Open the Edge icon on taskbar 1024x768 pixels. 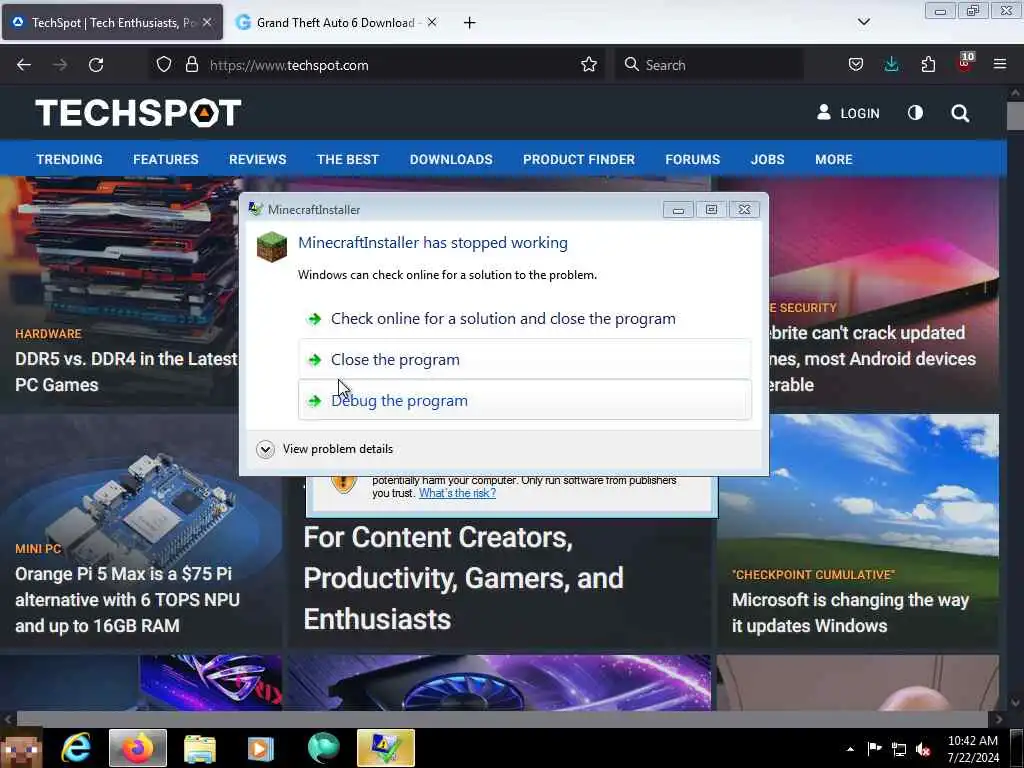coord(323,748)
